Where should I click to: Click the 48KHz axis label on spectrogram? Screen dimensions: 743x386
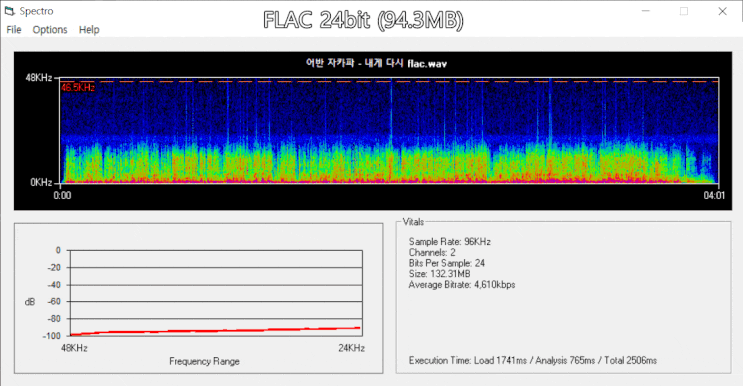[39, 78]
